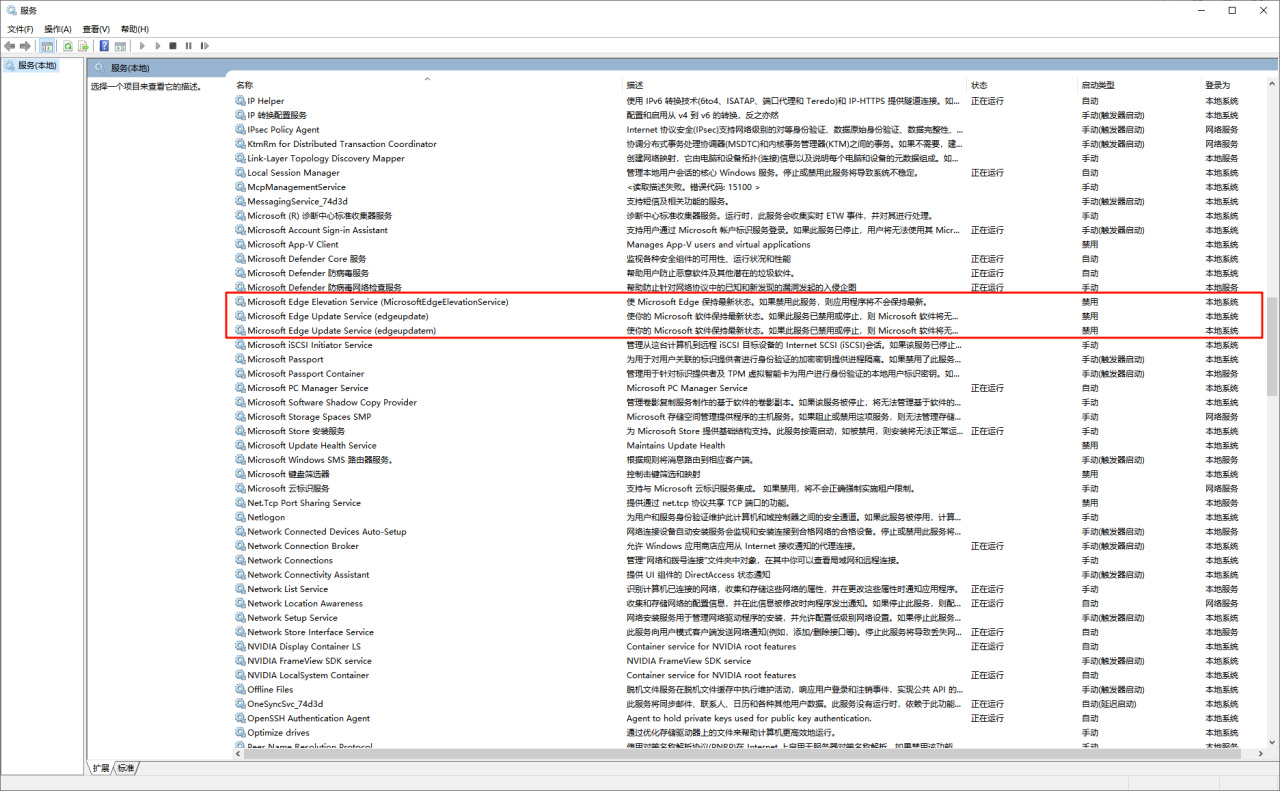The height and width of the screenshot is (791, 1280).
Task: Click the Export List toolbar icon
Action: (x=83, y=46)
